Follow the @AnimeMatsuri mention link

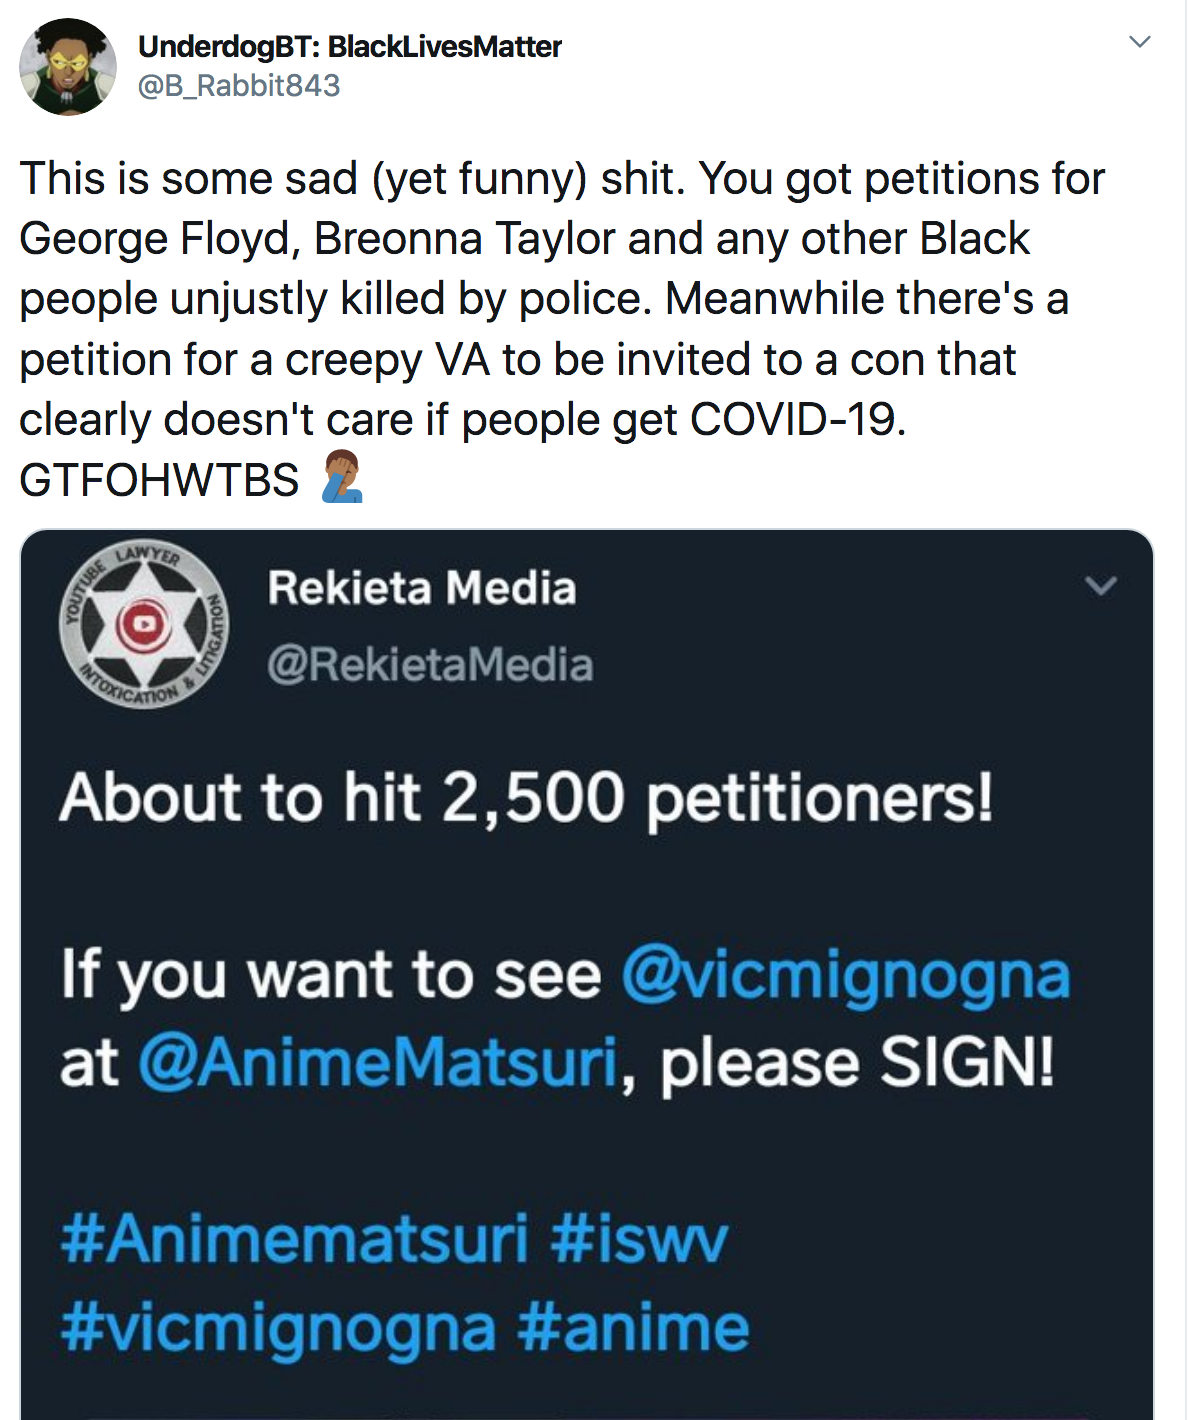point(377,1062)
